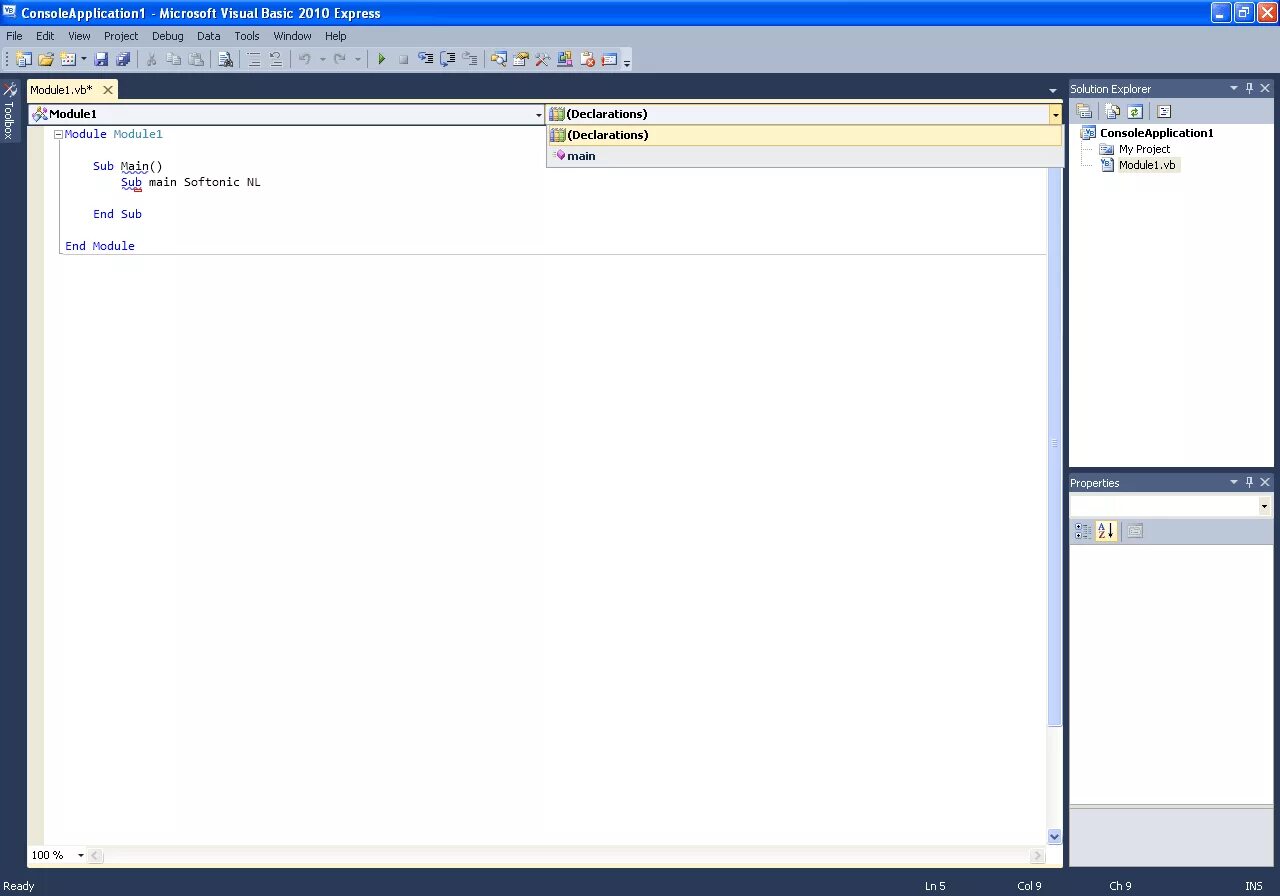Click the Property Pages icon in Properties
Viewport: 1280px width, 896px height.
click(1134, 531)
